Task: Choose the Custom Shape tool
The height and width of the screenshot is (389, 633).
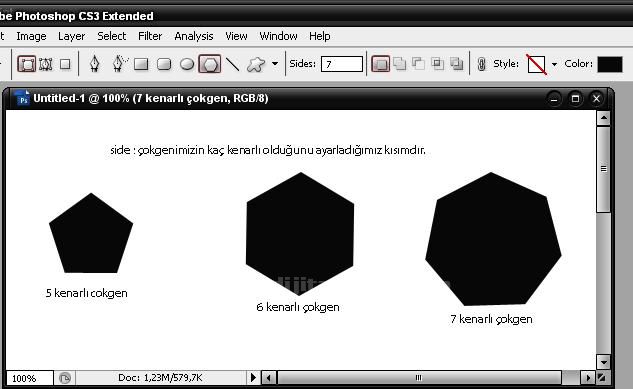Action: [x=256, y=64]
